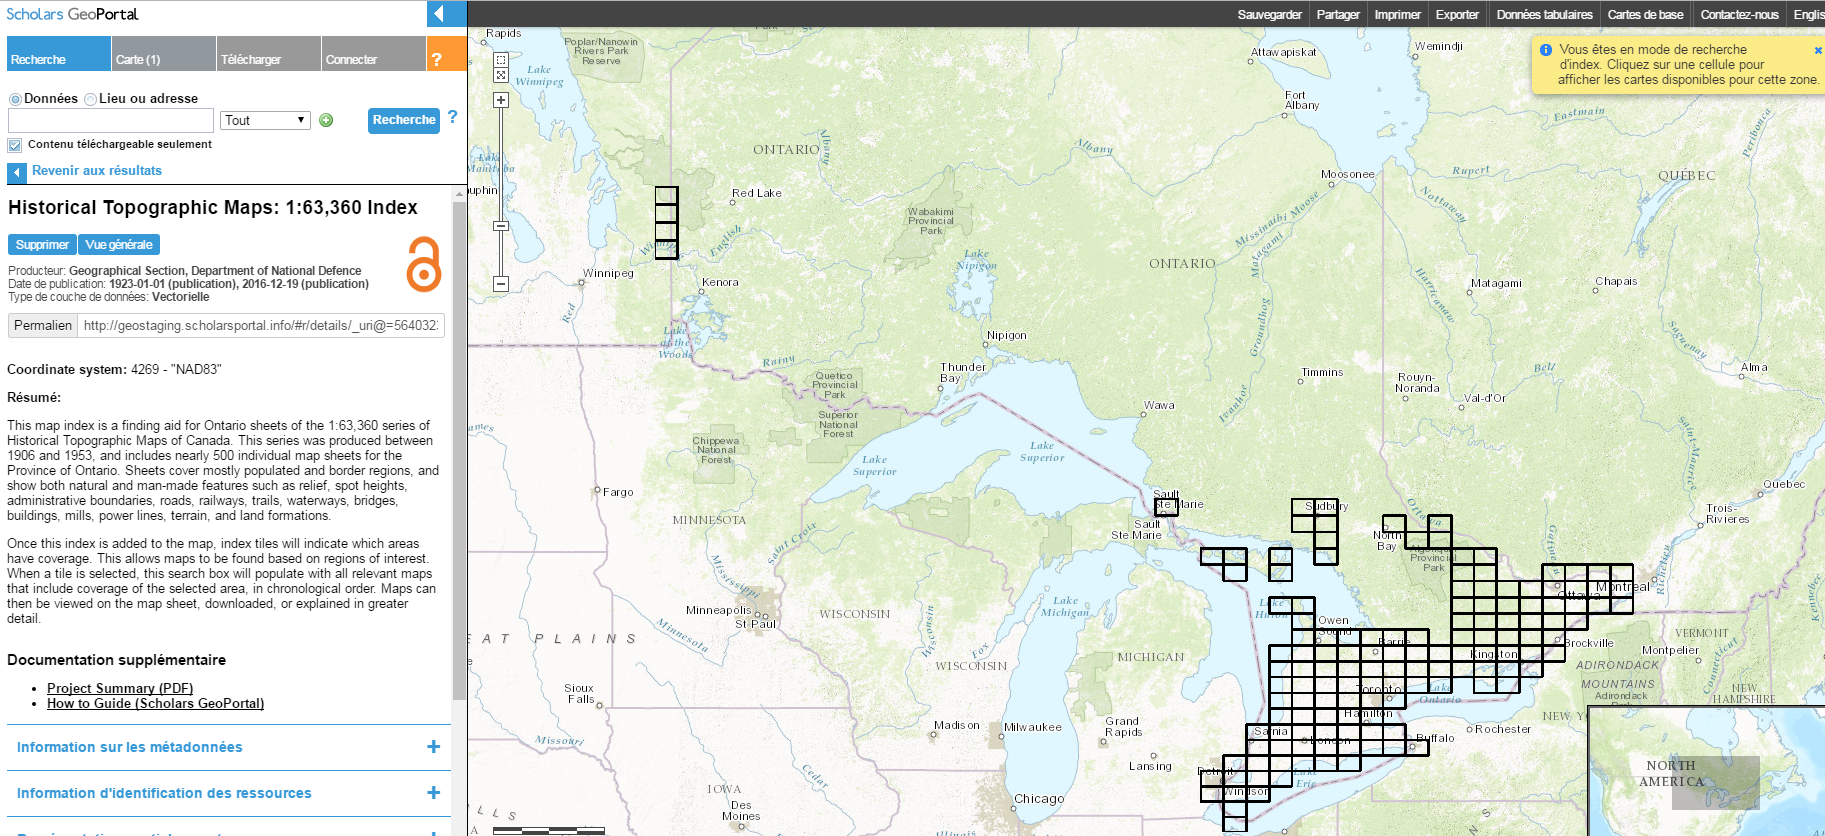Switch to the Recherche tab
The width and height of the screenshot is (1825, 836).
59,54
